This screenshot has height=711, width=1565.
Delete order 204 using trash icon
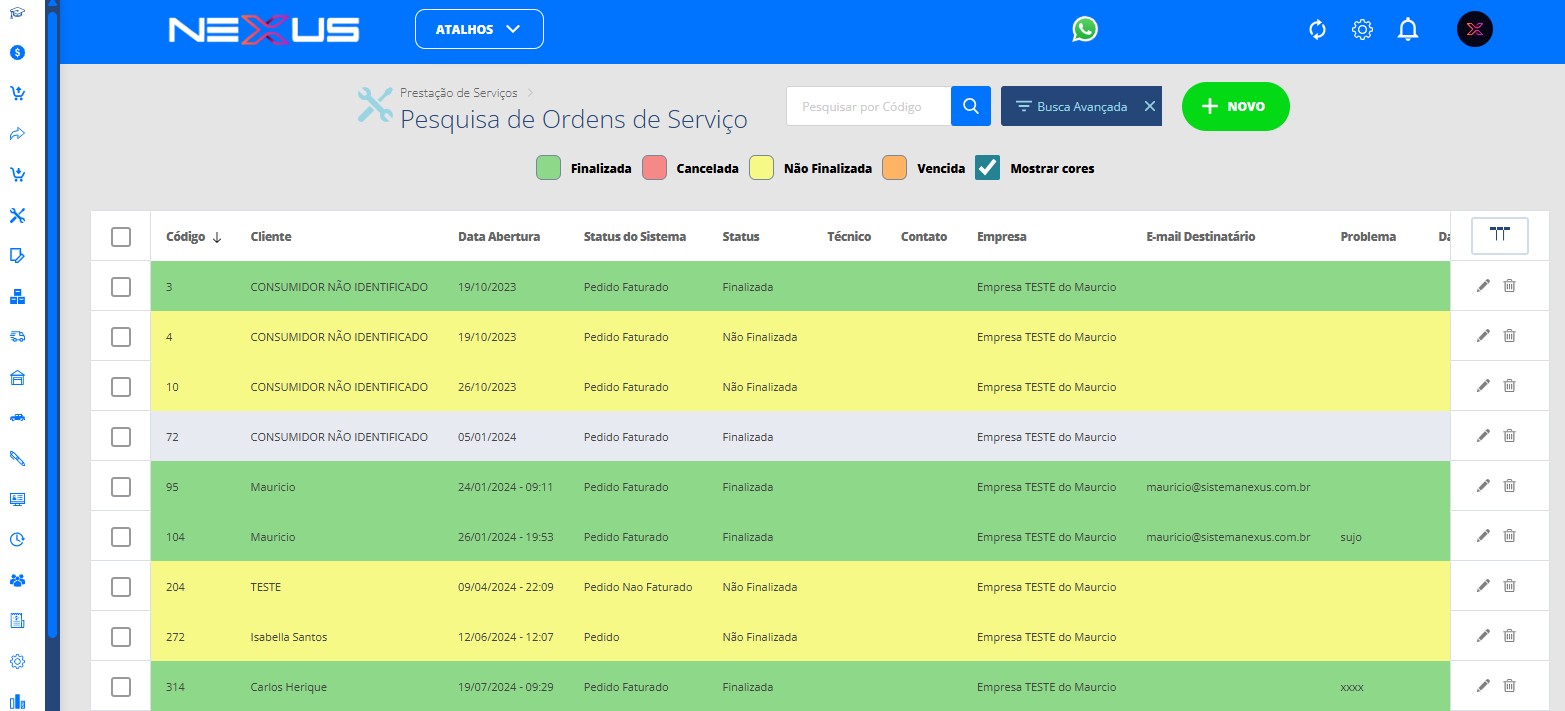pyautogui.click(x=1510, y=586)
